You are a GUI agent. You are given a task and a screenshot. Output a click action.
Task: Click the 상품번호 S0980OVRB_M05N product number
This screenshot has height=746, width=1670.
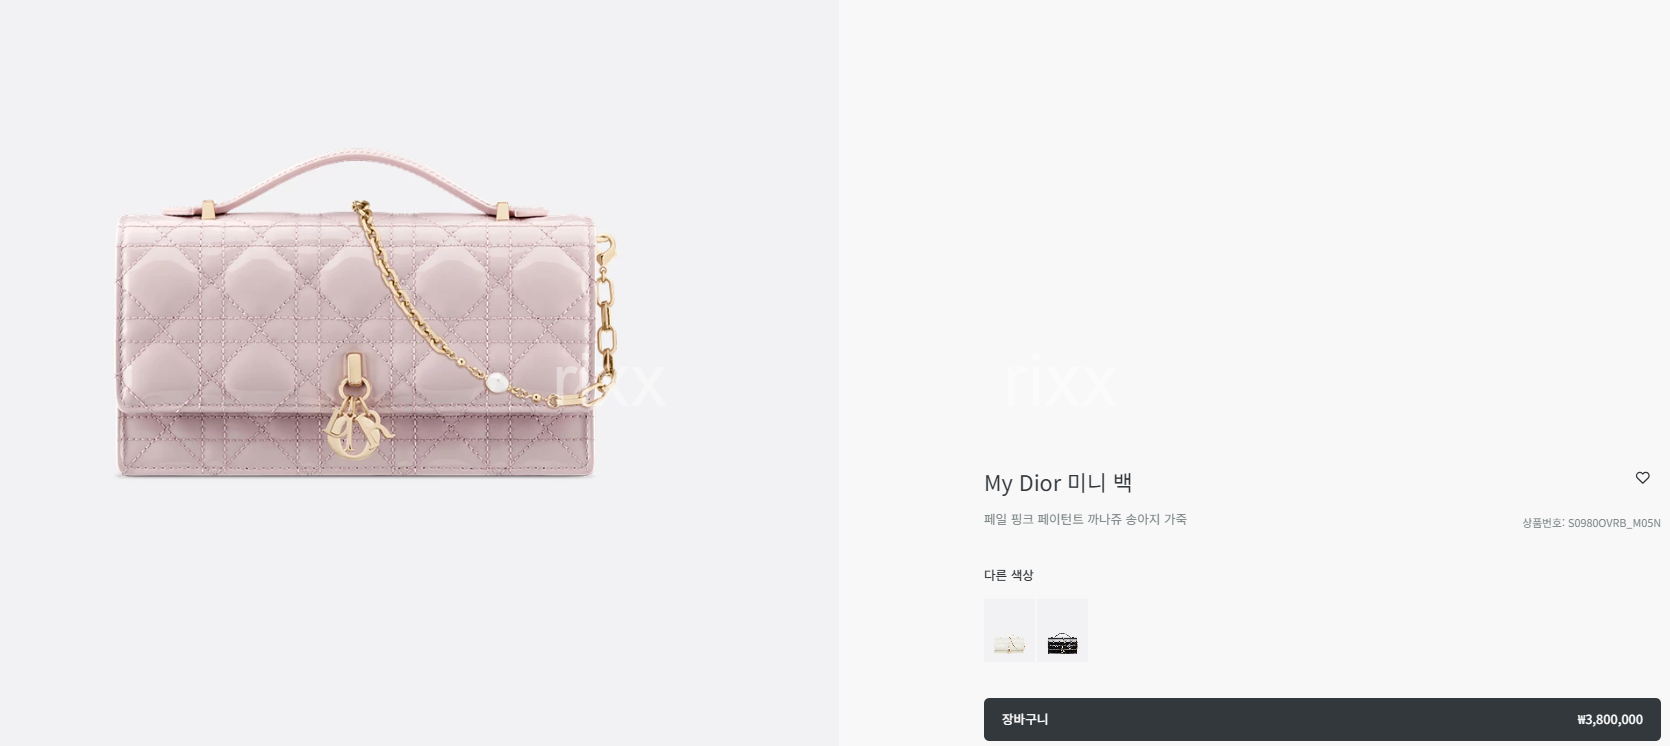point(1591,523)
